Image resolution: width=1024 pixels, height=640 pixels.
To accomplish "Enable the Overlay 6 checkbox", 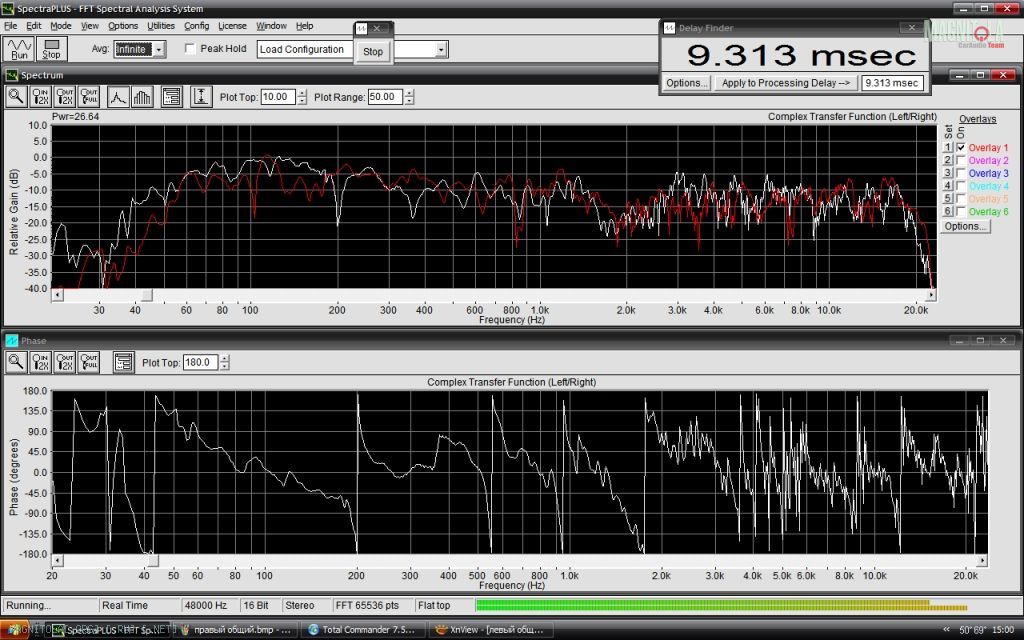I will pos(961,212).
